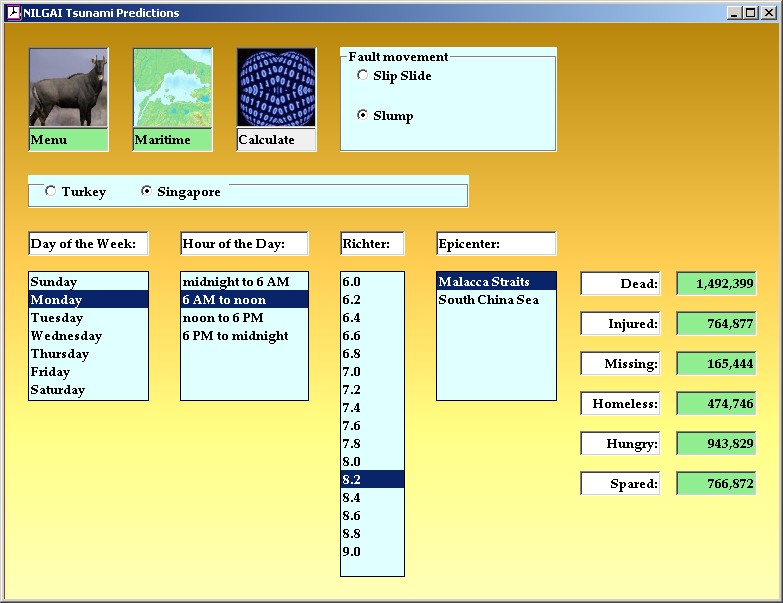Select the Slip Slide fault movement option
Screen dimensions: 783x603
(362, 76)
